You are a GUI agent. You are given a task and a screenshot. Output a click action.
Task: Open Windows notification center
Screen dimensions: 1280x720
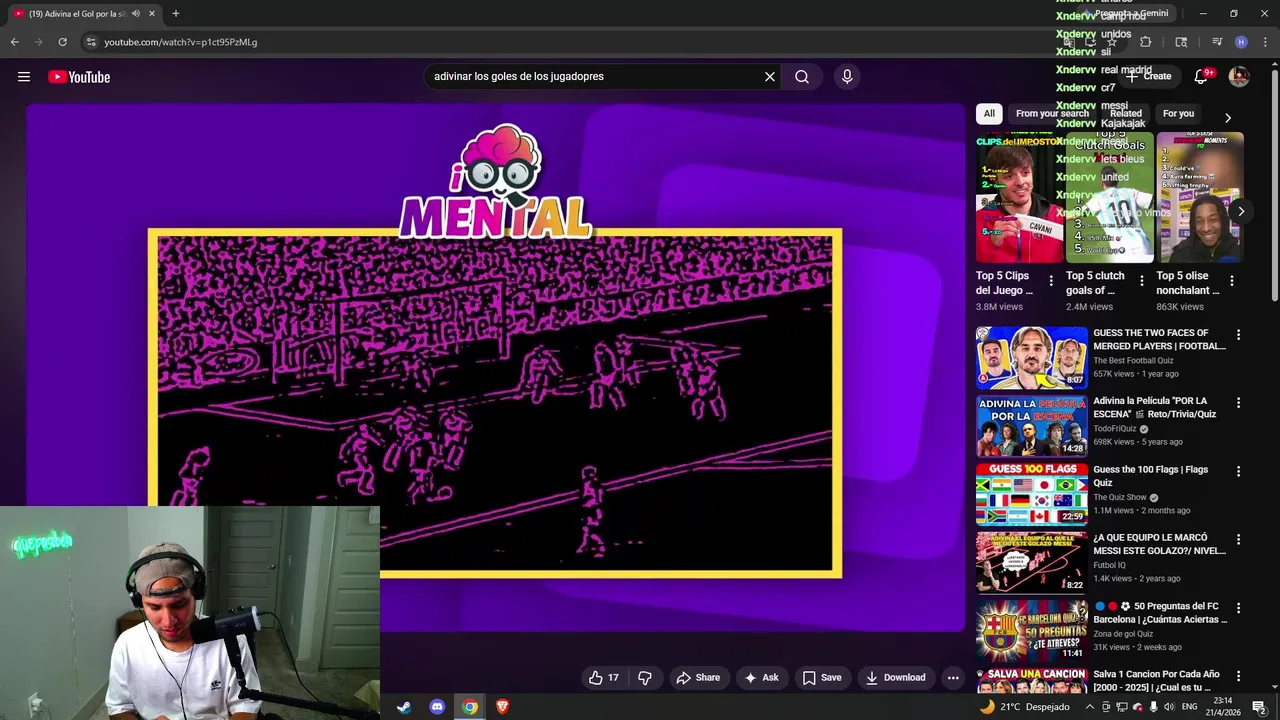tap(1260, 707)
